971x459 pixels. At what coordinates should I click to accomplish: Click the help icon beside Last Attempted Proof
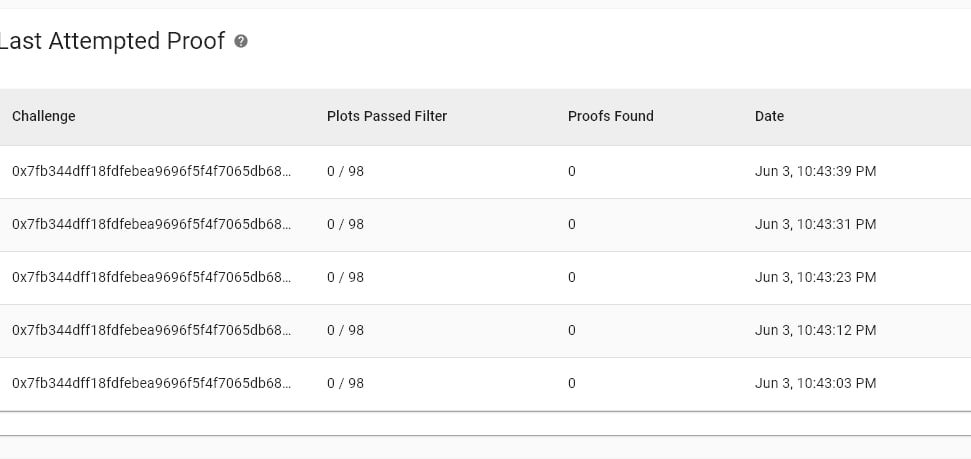tap(241, 42)
